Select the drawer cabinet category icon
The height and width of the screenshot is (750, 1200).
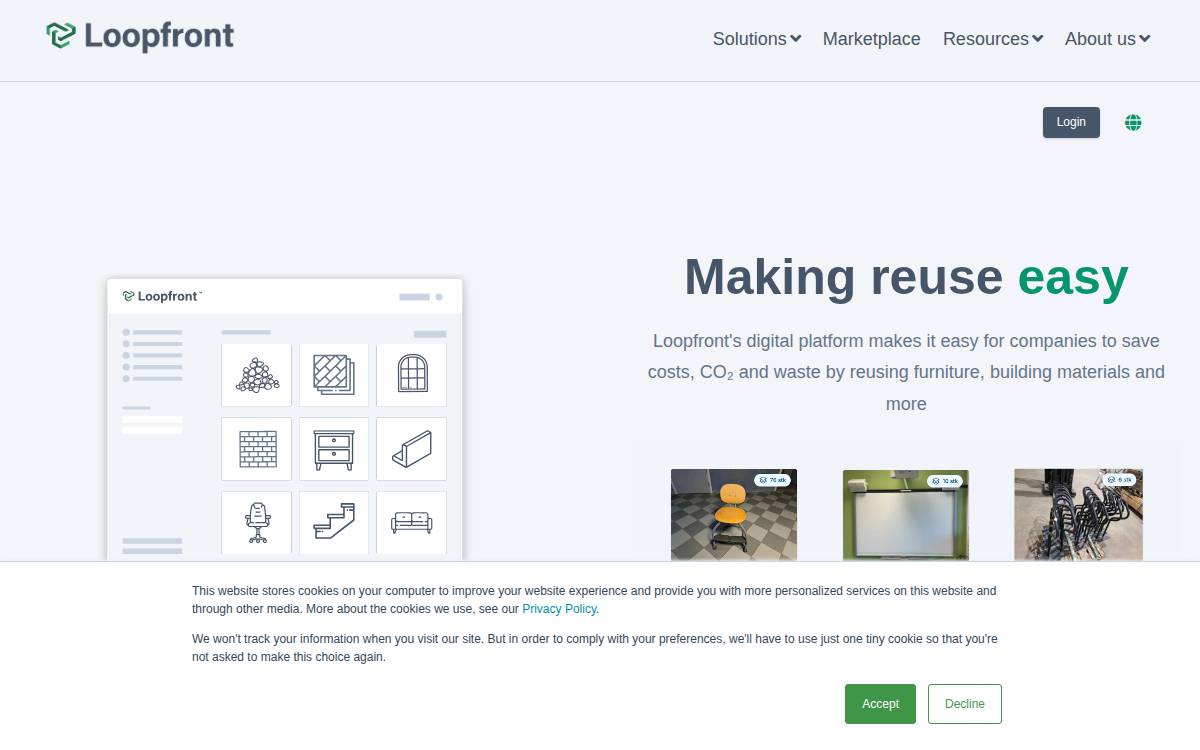tap(334, 449)
